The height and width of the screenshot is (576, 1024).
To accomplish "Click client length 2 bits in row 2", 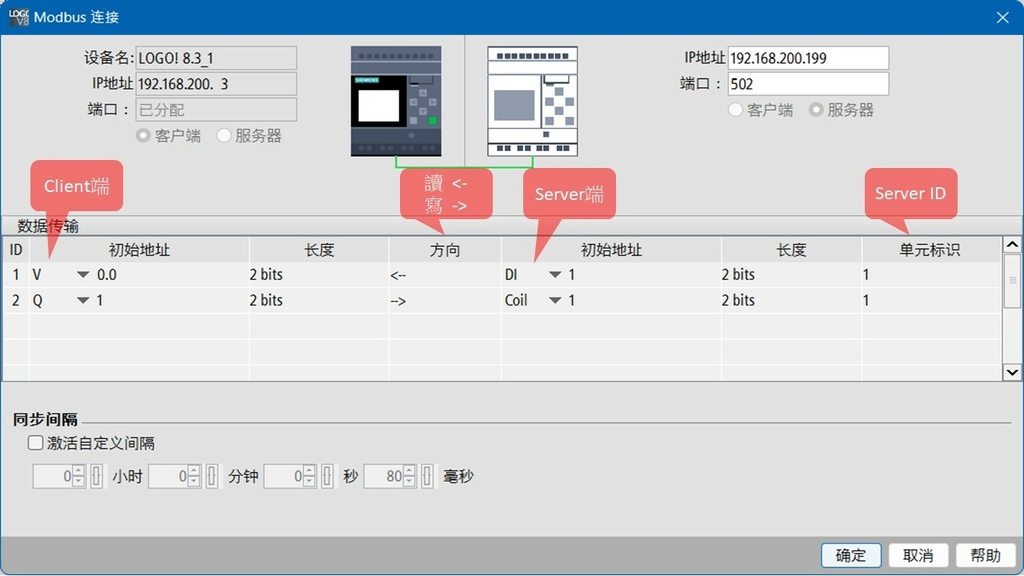I will pos(319,300).
